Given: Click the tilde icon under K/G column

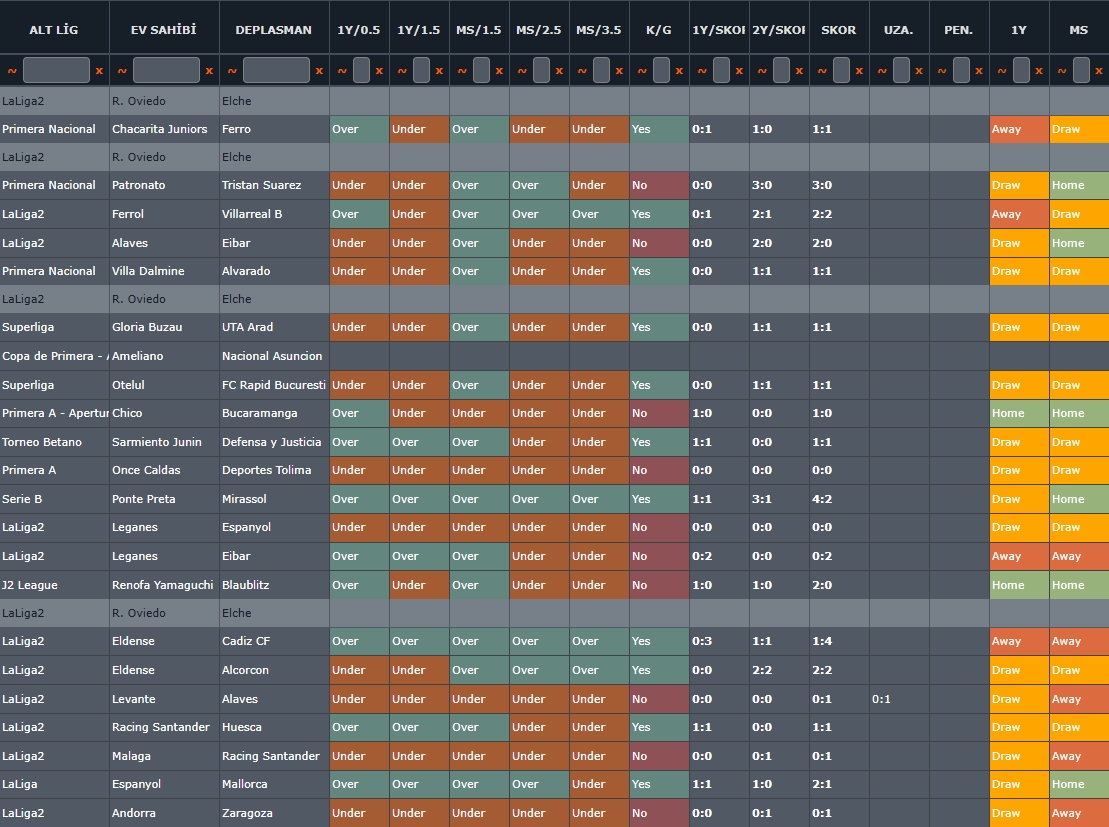Looking at the screenshot, I should [642, 71].
